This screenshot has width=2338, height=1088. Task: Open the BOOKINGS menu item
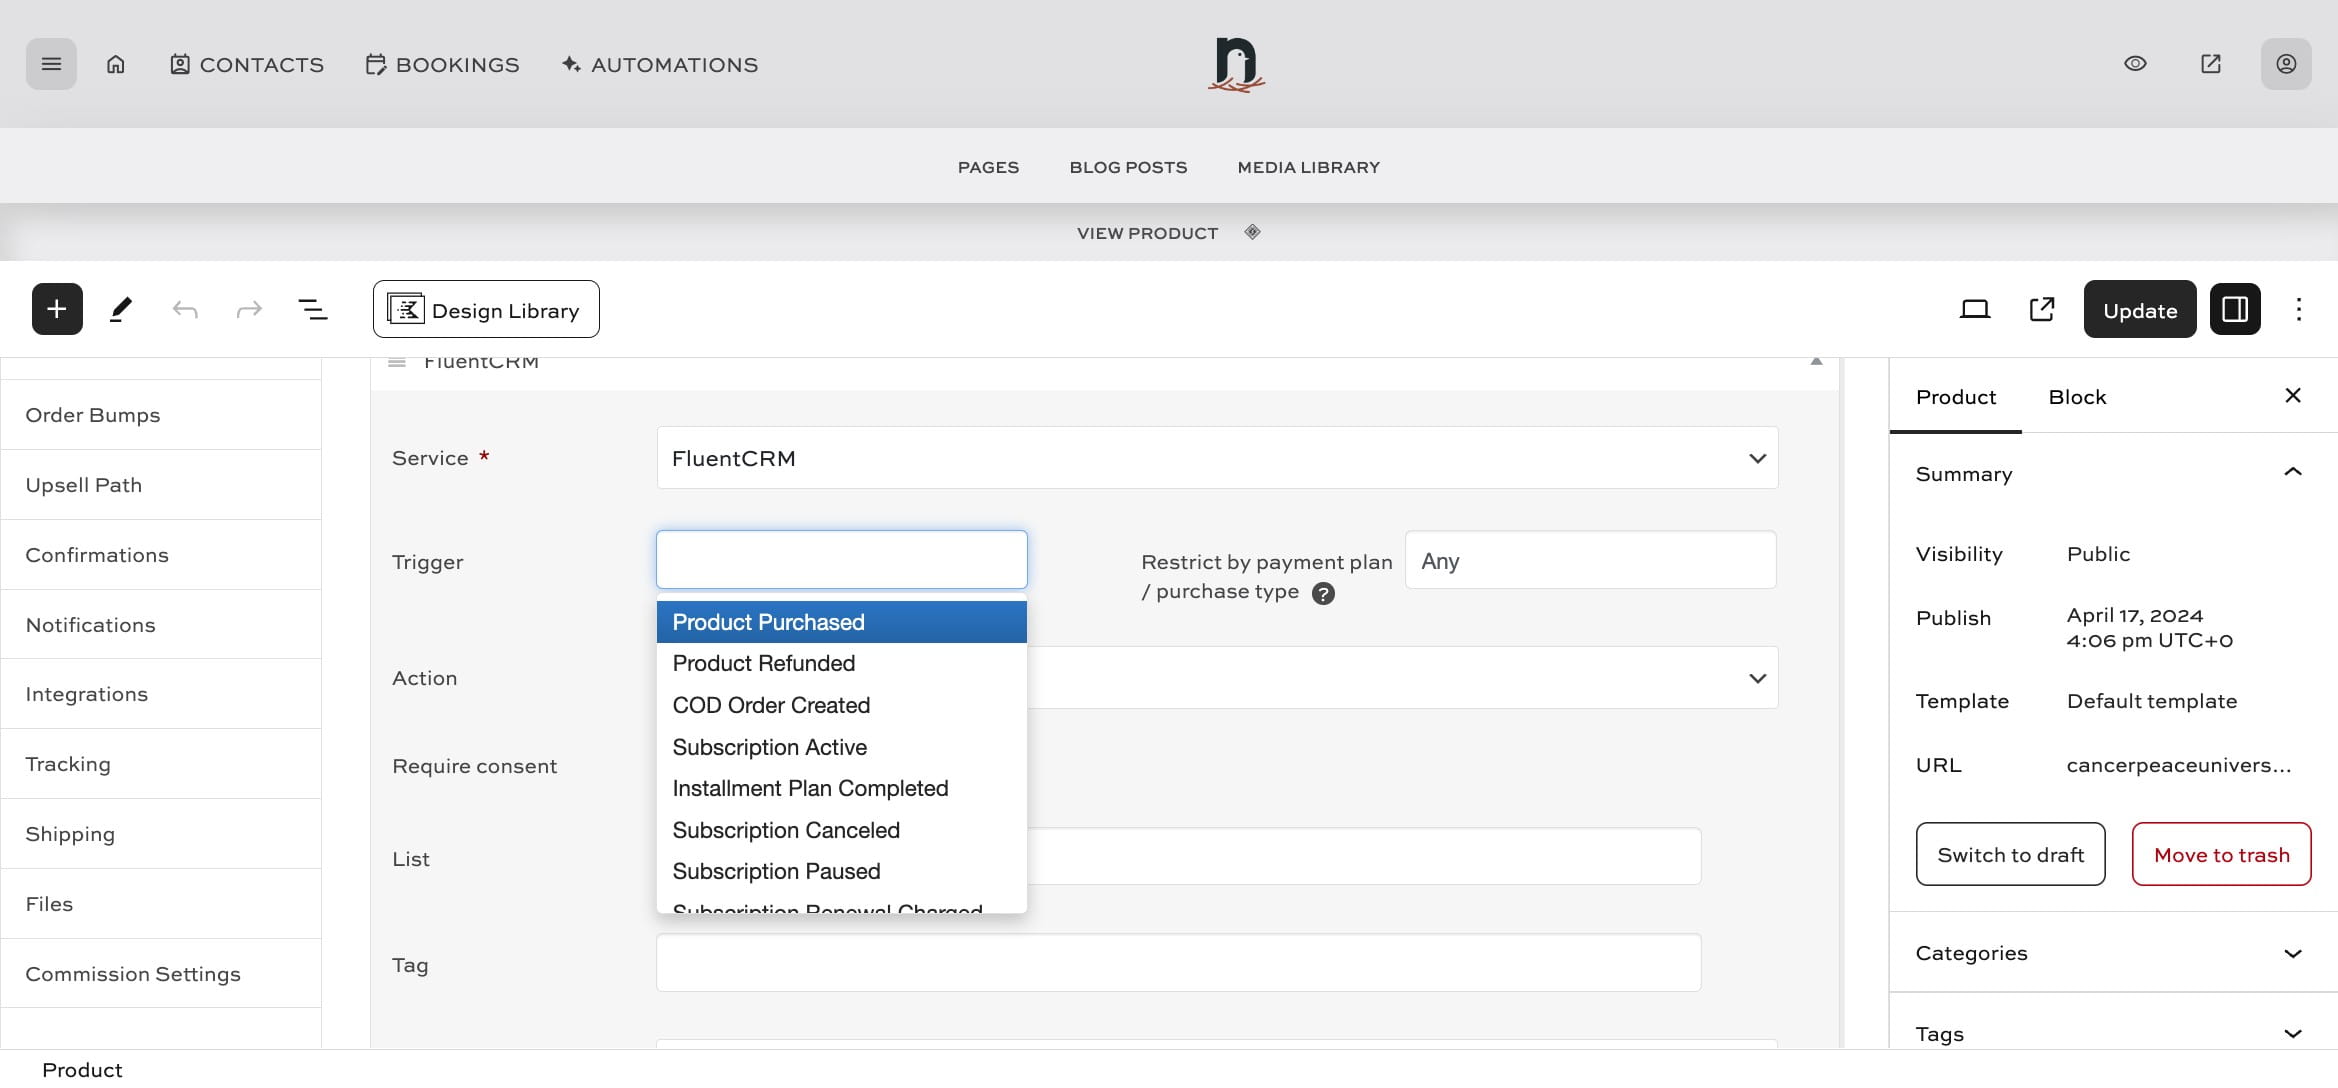coord(442,64)
